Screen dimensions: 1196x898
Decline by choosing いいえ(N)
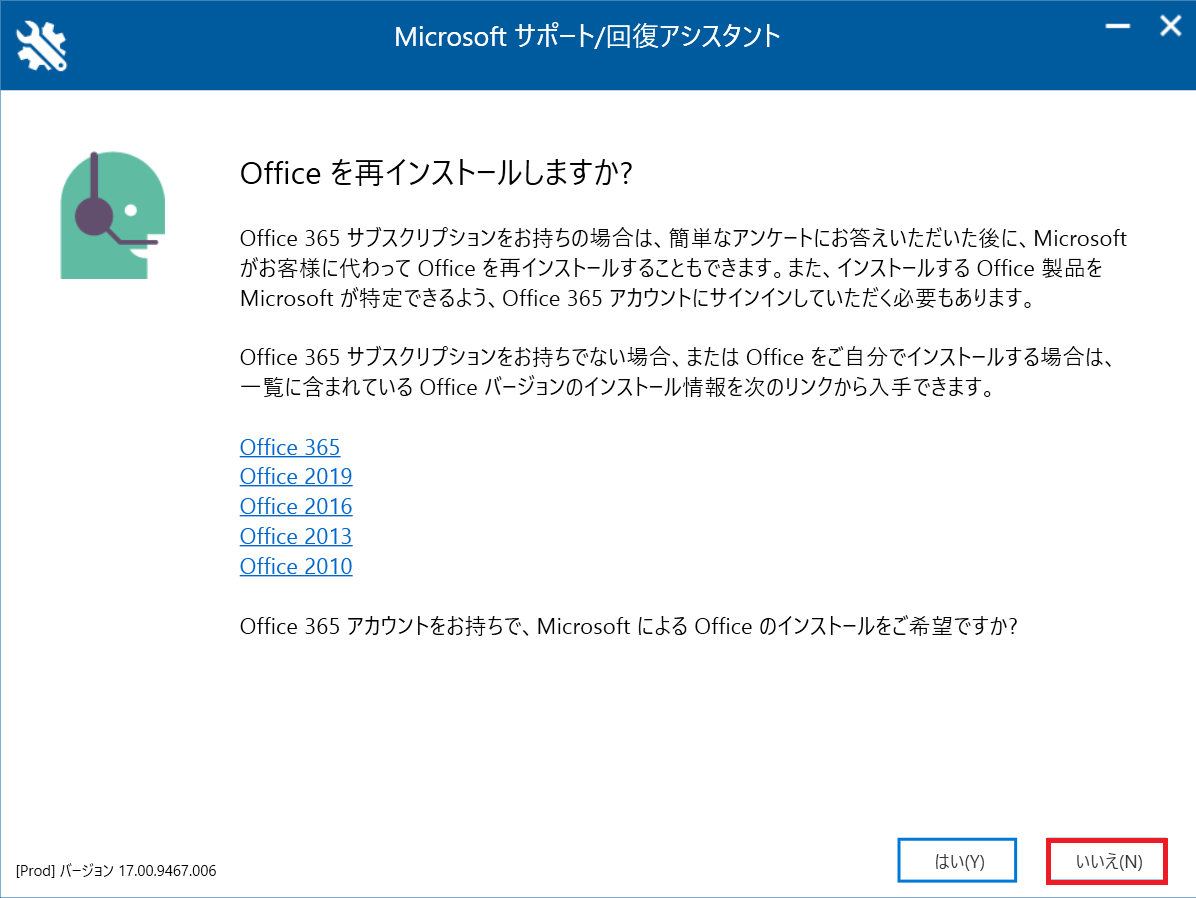click(x=1107, y=861)
